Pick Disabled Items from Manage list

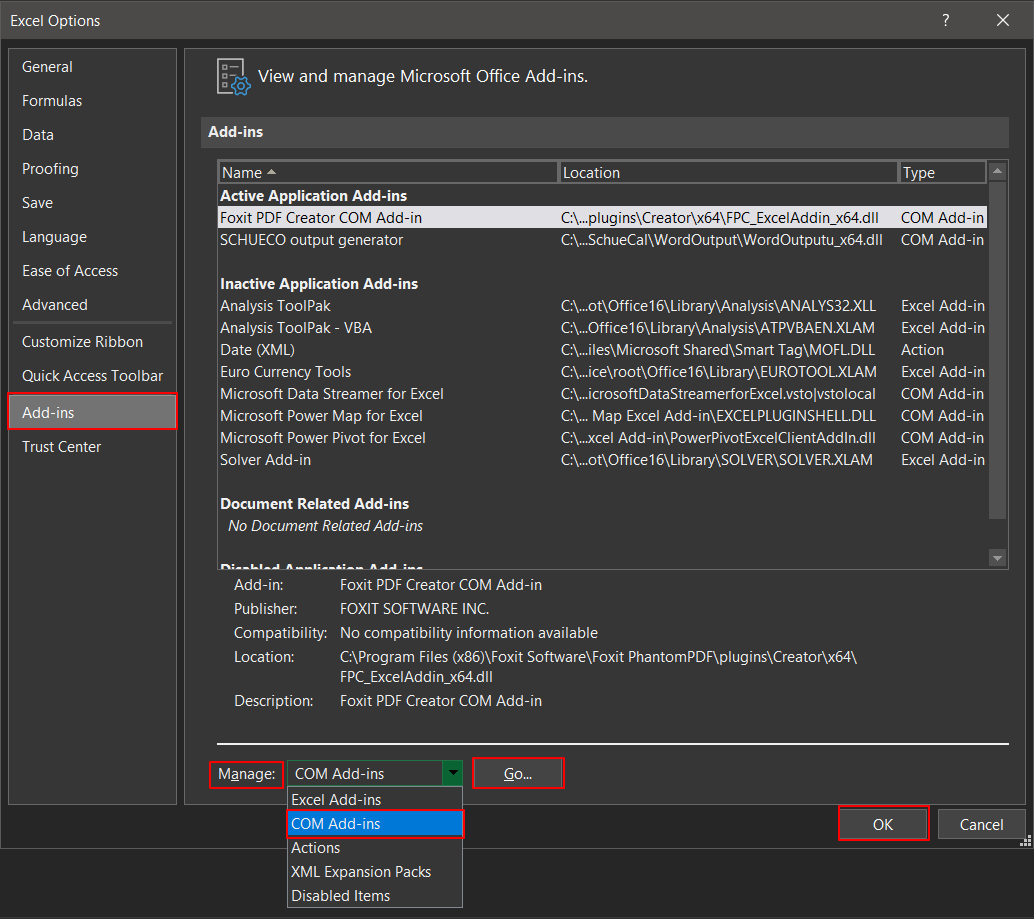click(x=375, y=896)
